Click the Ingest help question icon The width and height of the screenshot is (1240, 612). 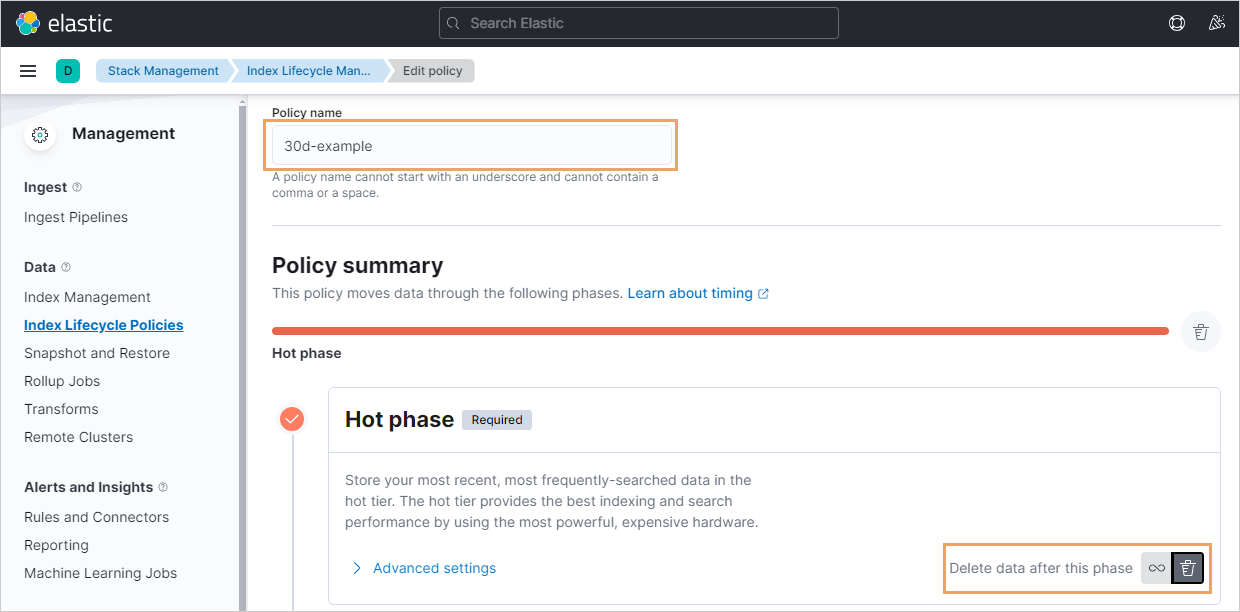pyautogui.click(x=78, y=187)
